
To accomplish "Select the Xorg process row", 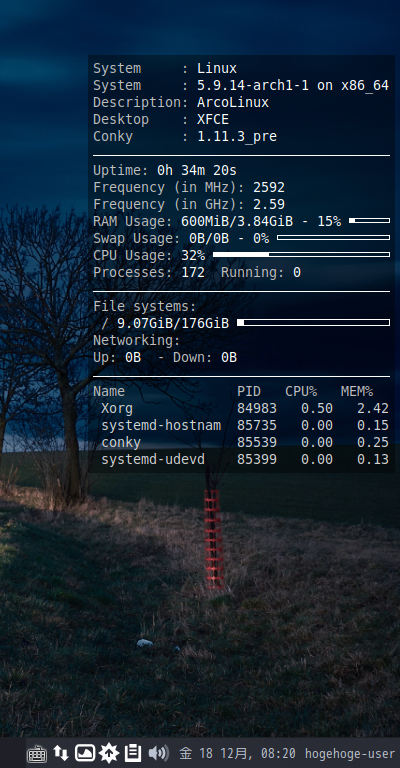I will pyautogui.click(x=241, y=408).
